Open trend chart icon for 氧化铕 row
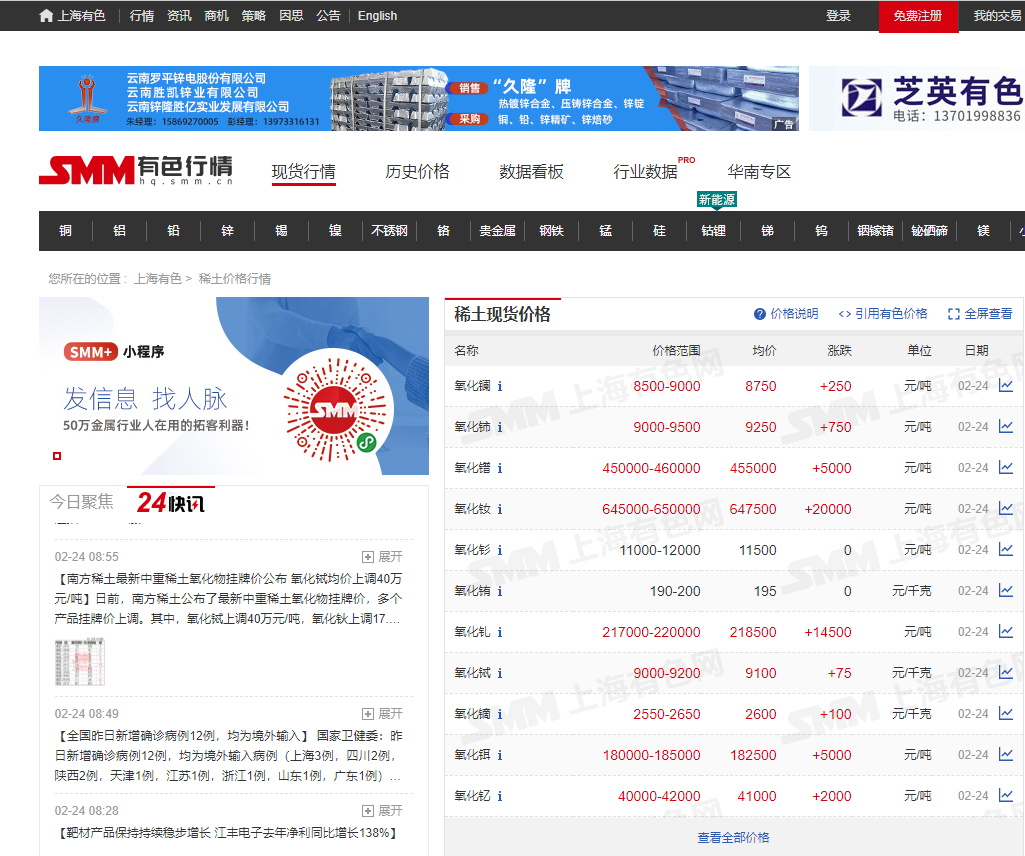This screenshot has height=856, width=1025. point(1006,591)
